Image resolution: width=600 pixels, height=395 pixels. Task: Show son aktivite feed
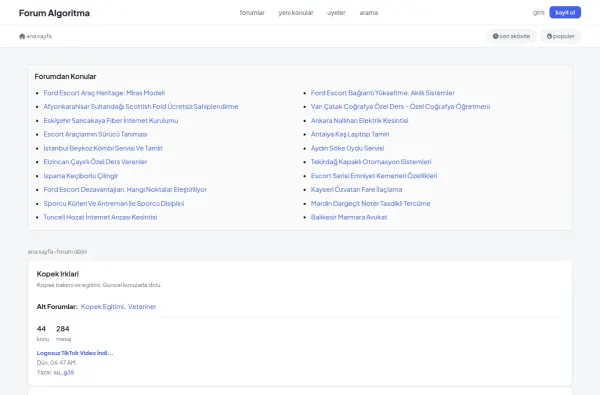511,36
